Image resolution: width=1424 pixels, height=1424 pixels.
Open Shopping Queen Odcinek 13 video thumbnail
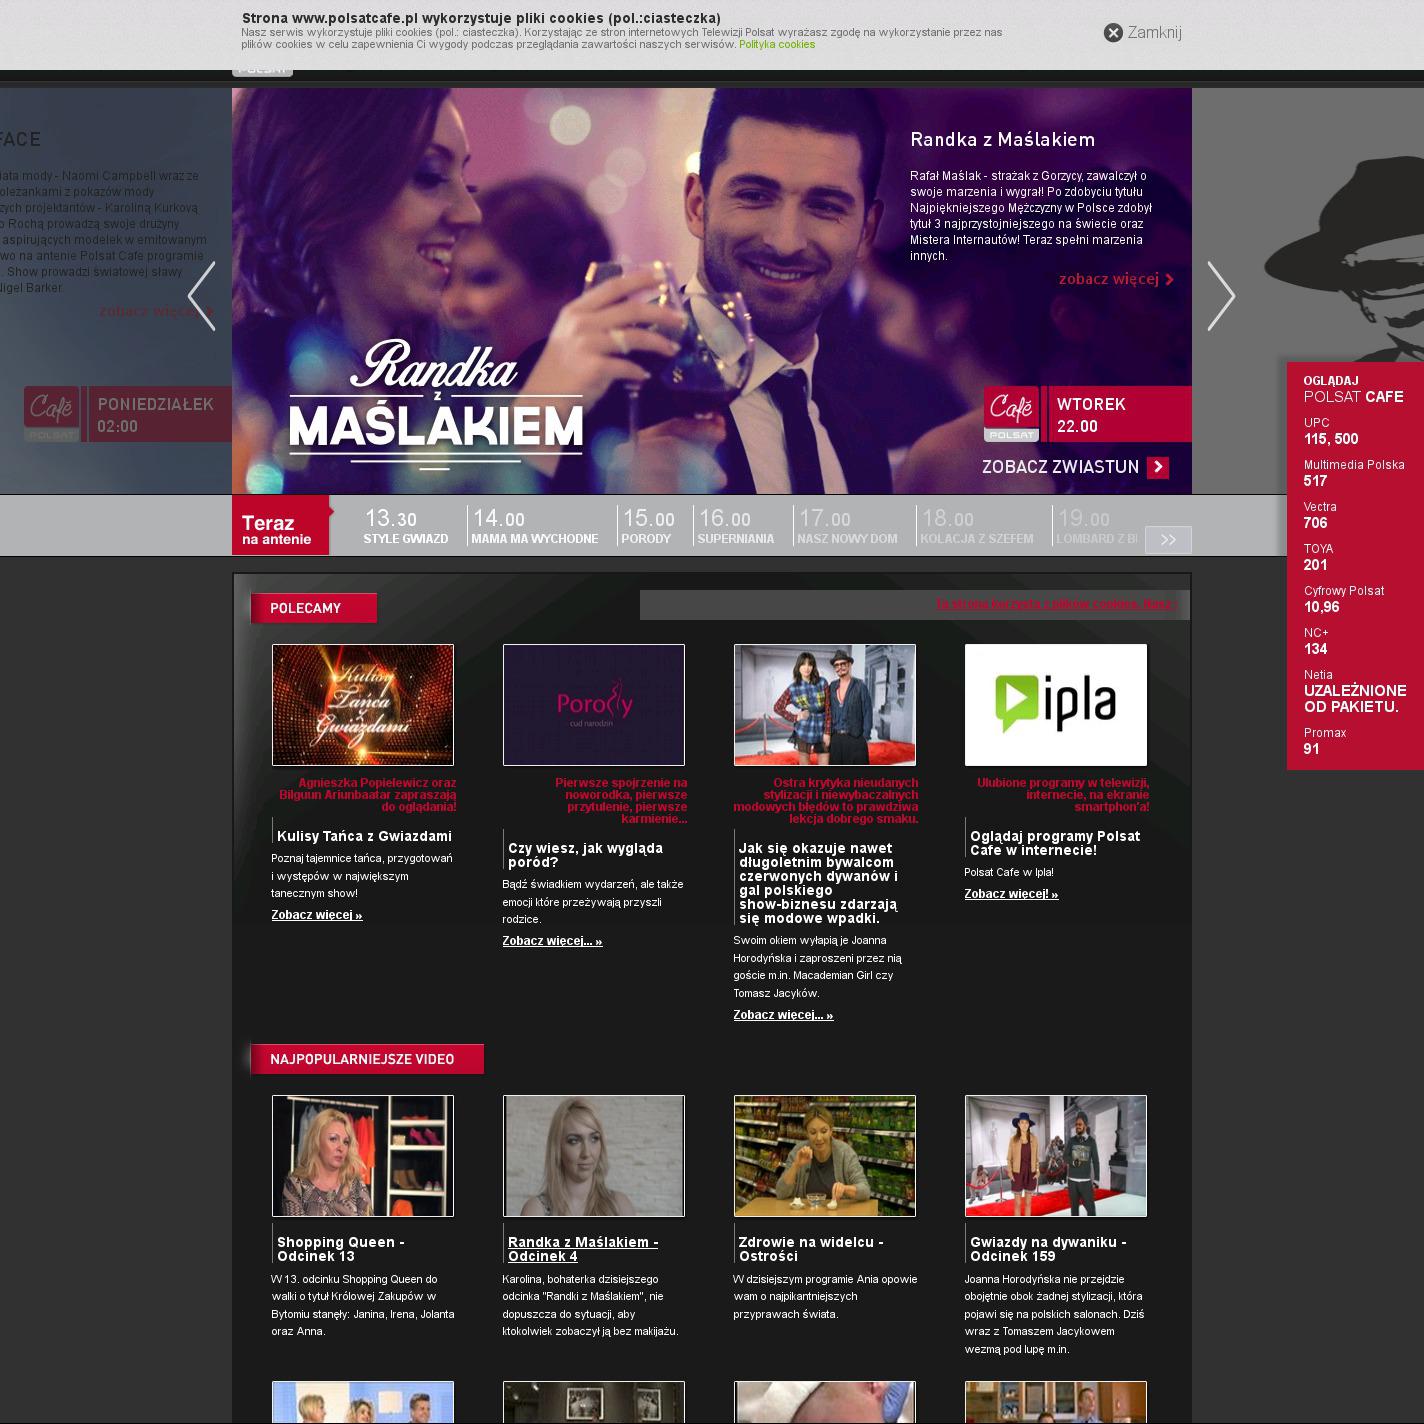362,1156
